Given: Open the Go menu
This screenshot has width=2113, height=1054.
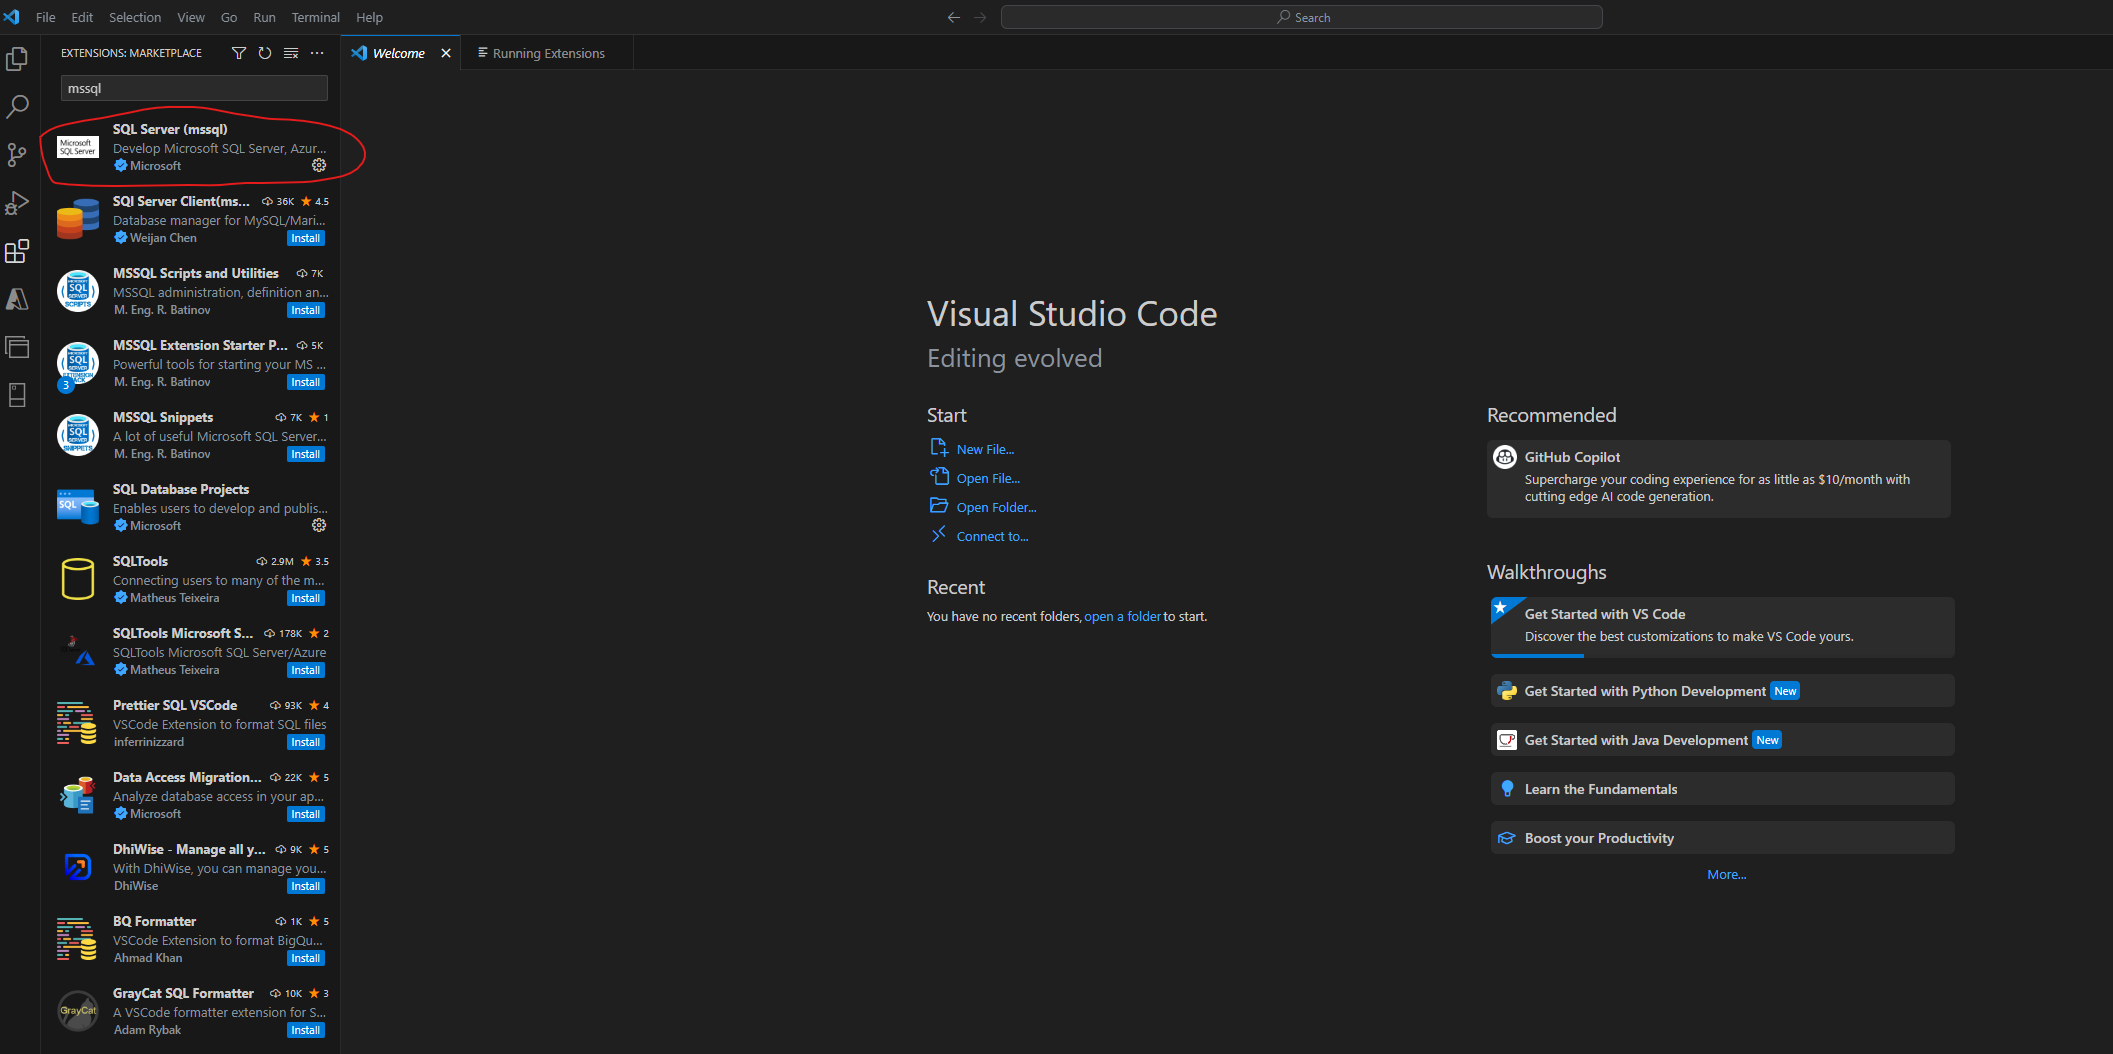Looking at the screenshot, I should (x=229, y=17).
